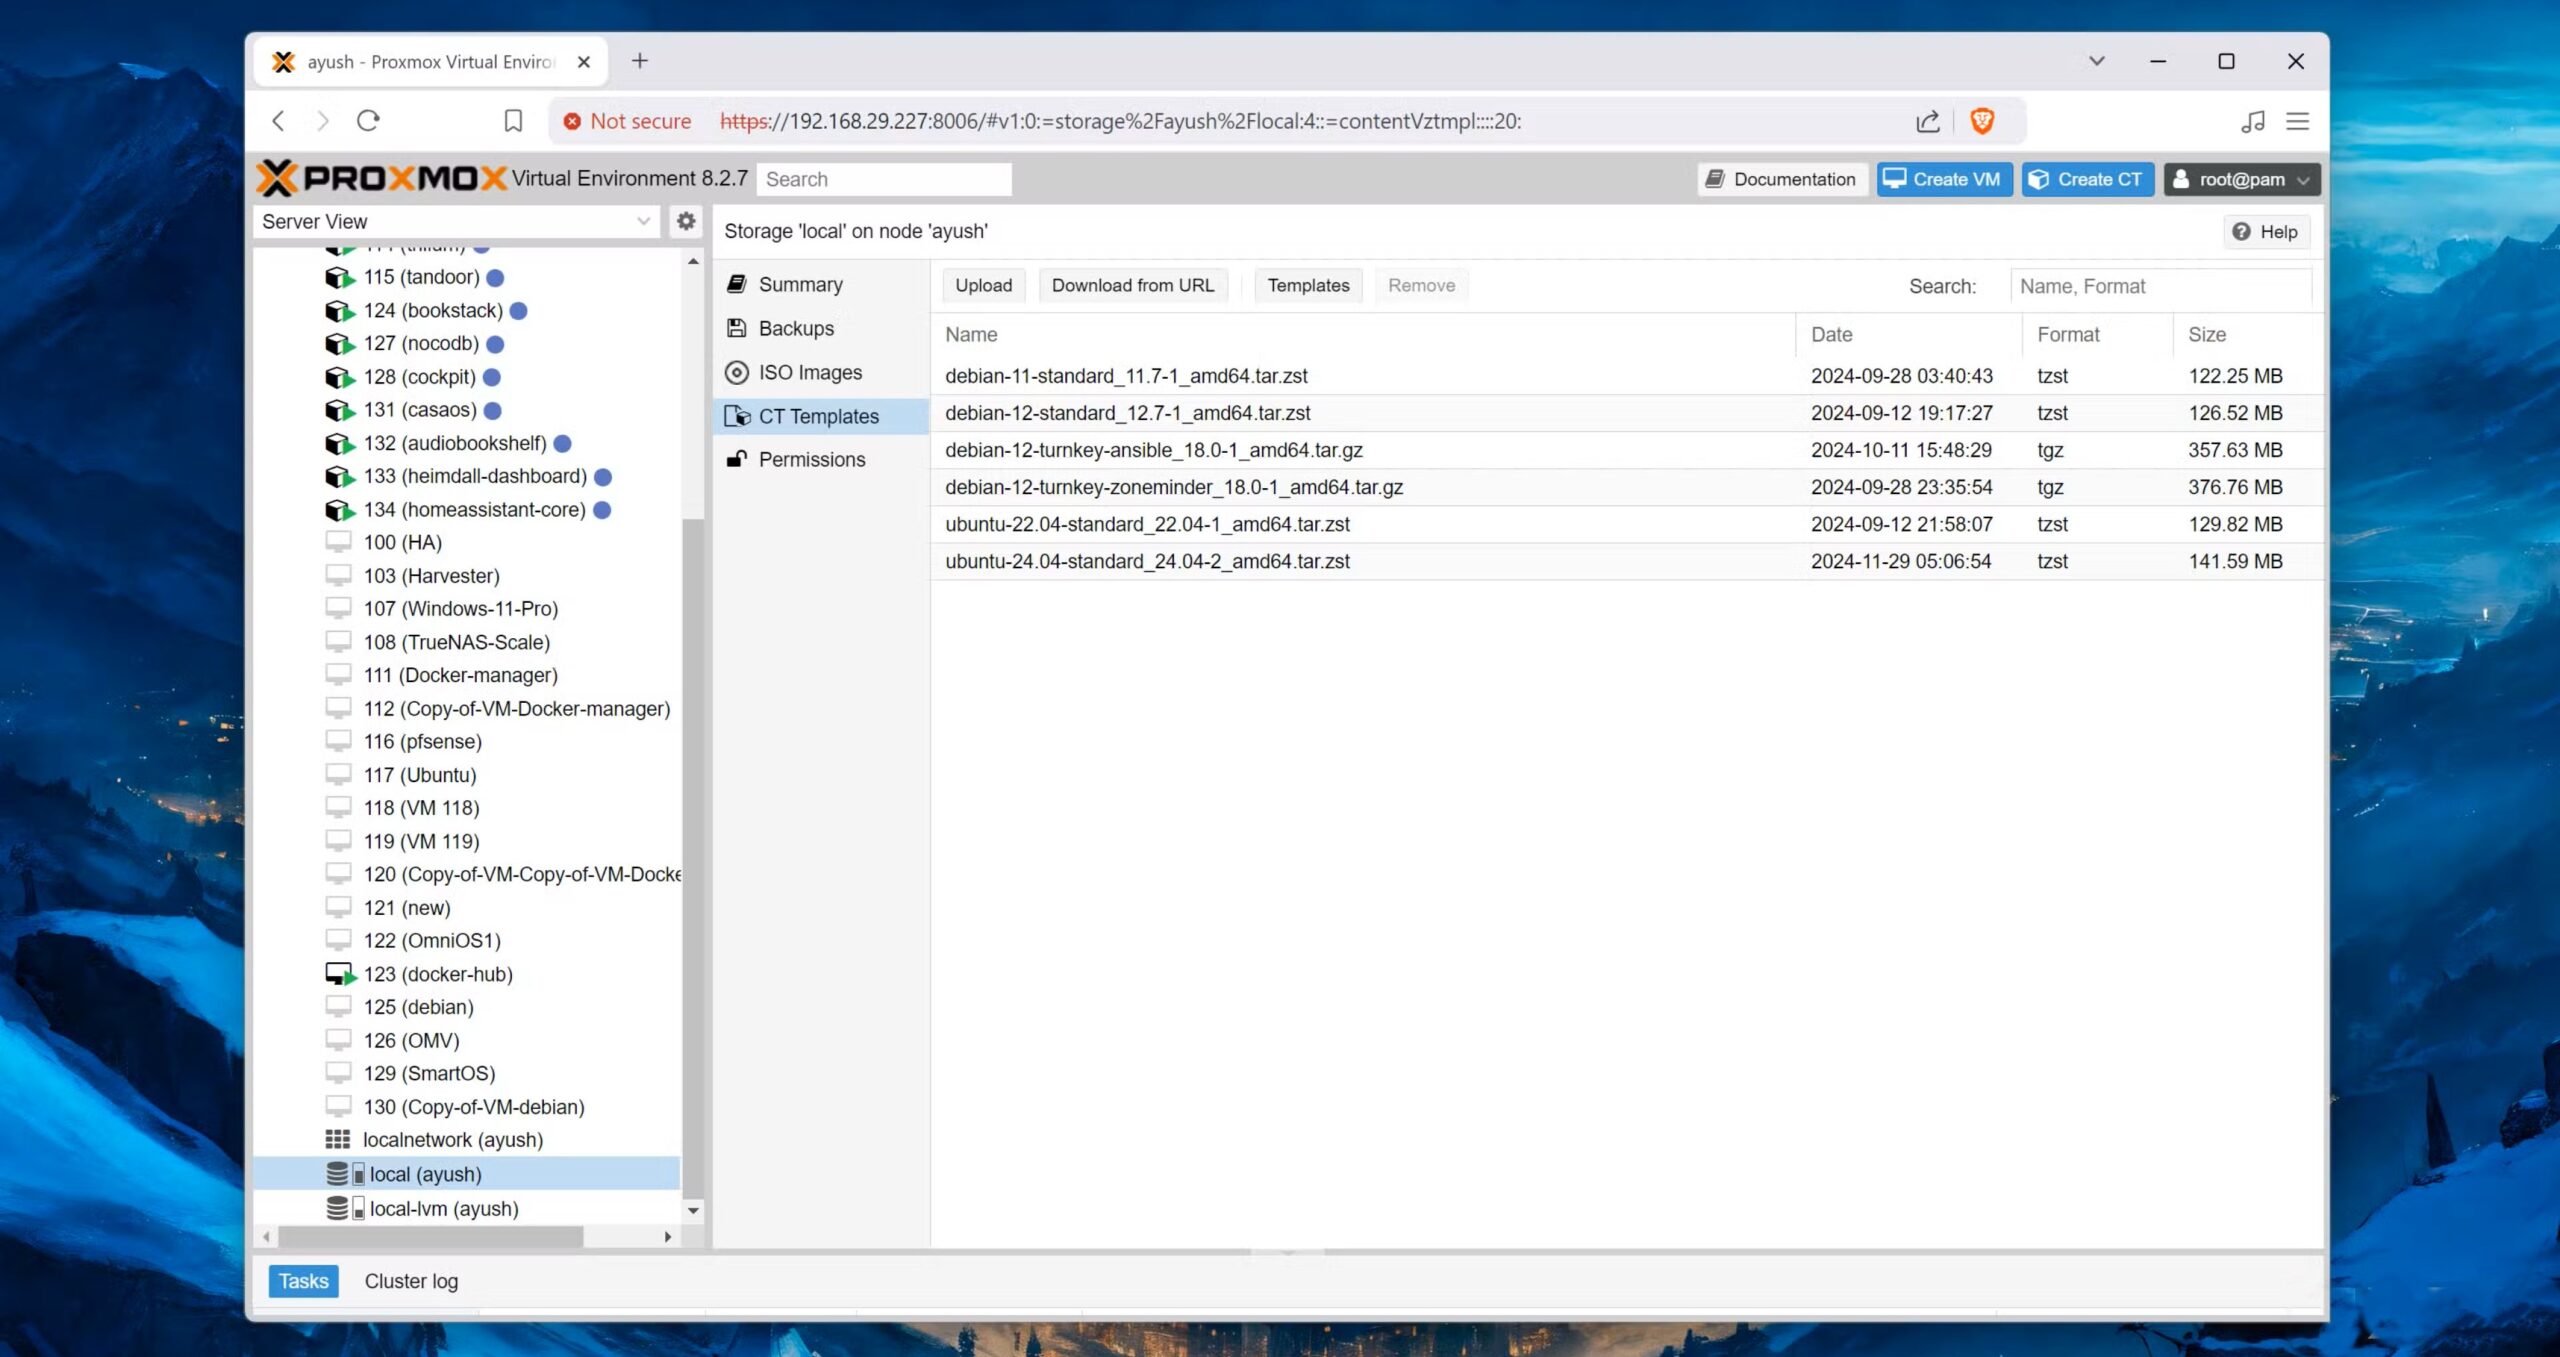Select the ubuntu-24.04-standard template row
2560x1357 pixels.
(x=1147, y=561)
